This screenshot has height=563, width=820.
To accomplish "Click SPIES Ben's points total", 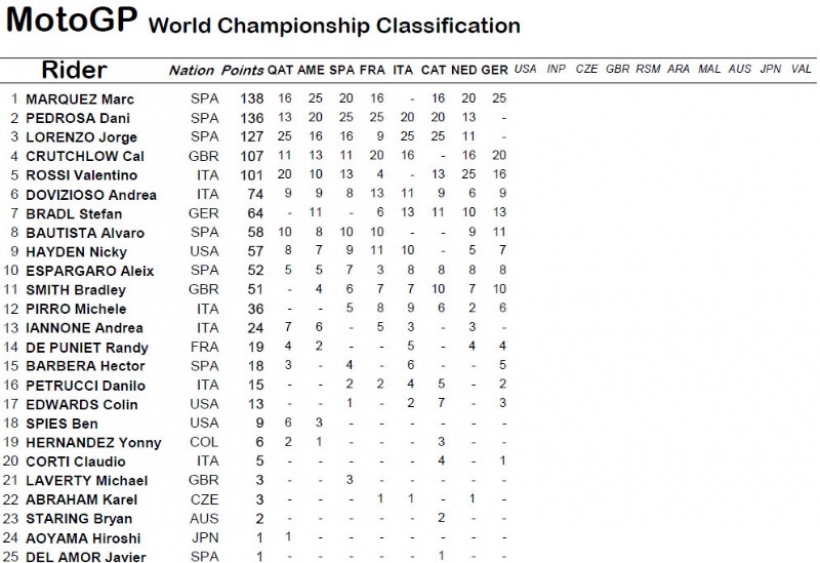I will pos(259,423).
